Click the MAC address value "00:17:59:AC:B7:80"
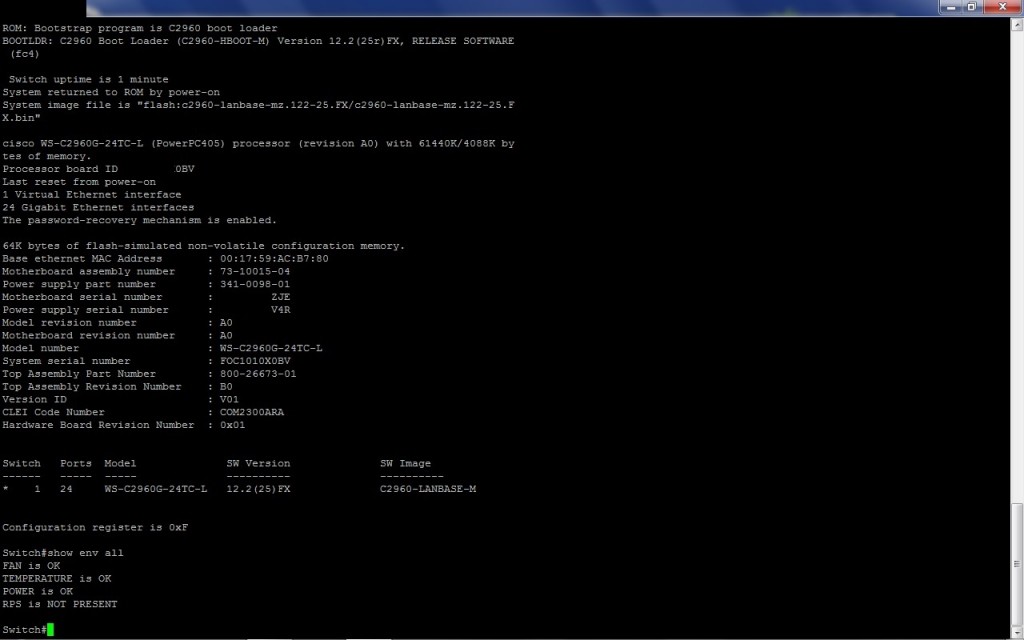1024x640 pixels. [274, 259]
